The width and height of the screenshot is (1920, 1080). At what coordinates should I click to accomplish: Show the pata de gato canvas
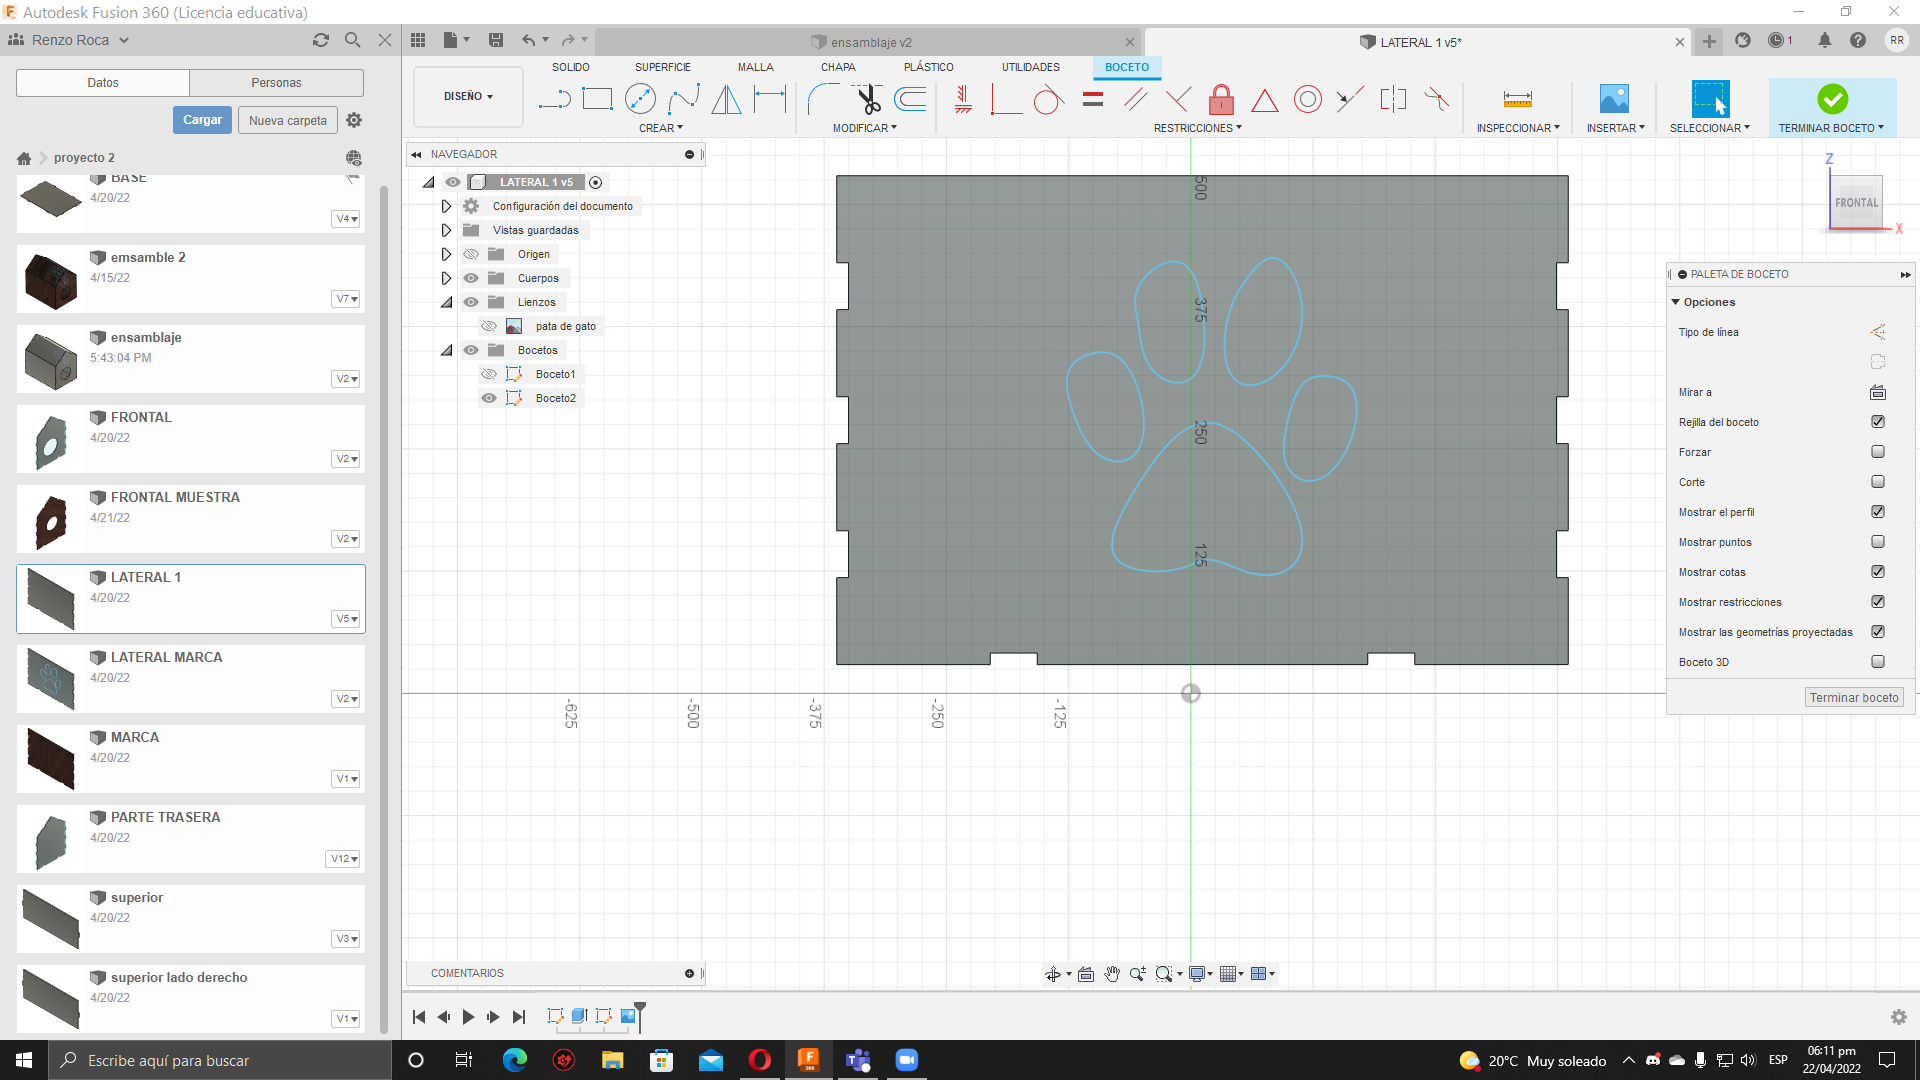tap(489, 326)
